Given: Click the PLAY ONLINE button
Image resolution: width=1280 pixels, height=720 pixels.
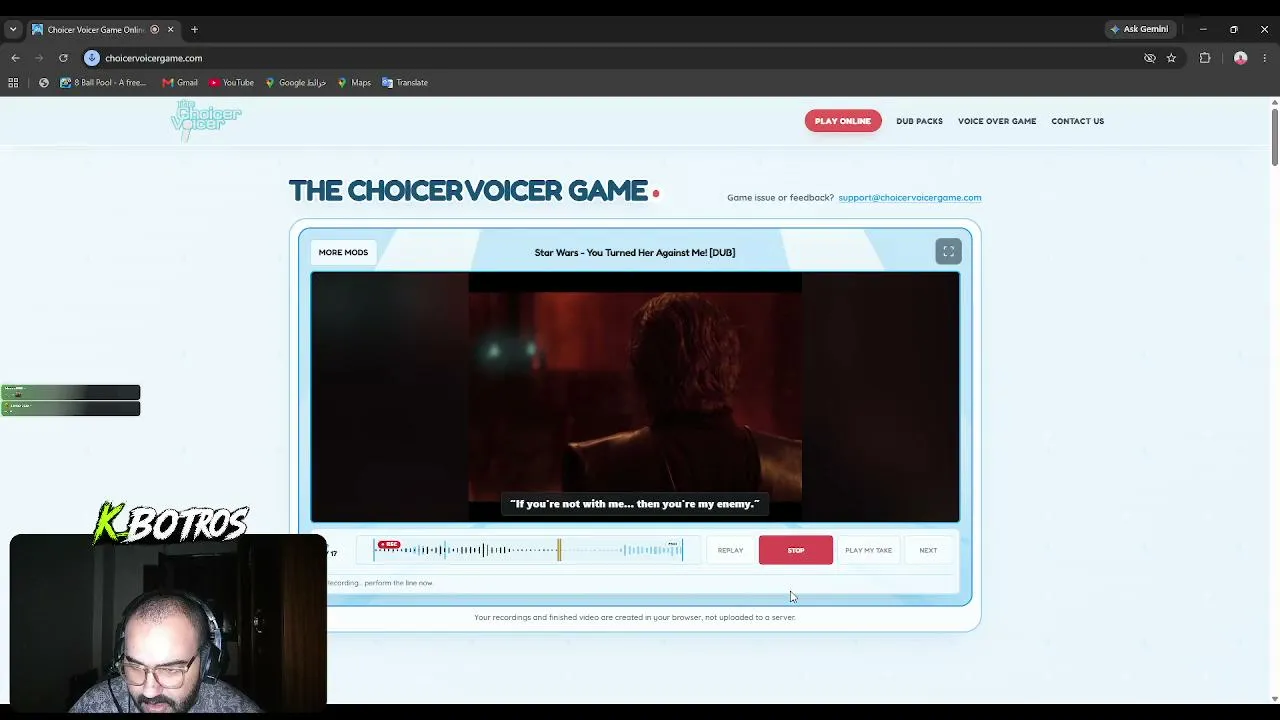Looking at the screenshot, I should pos(843,121).
